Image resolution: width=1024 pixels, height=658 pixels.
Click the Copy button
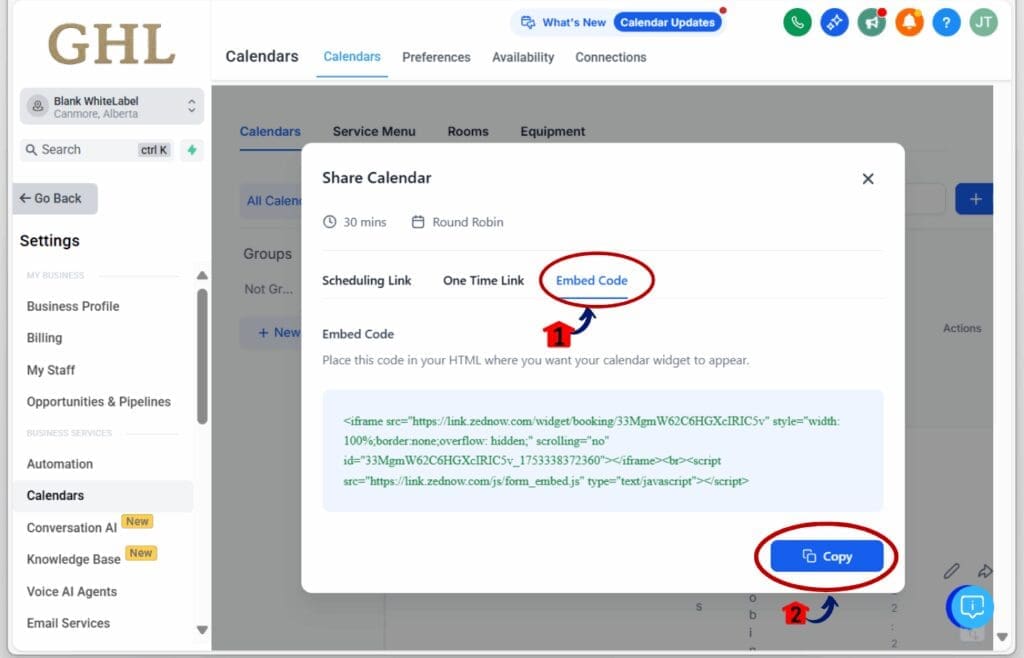coord(827,556)
